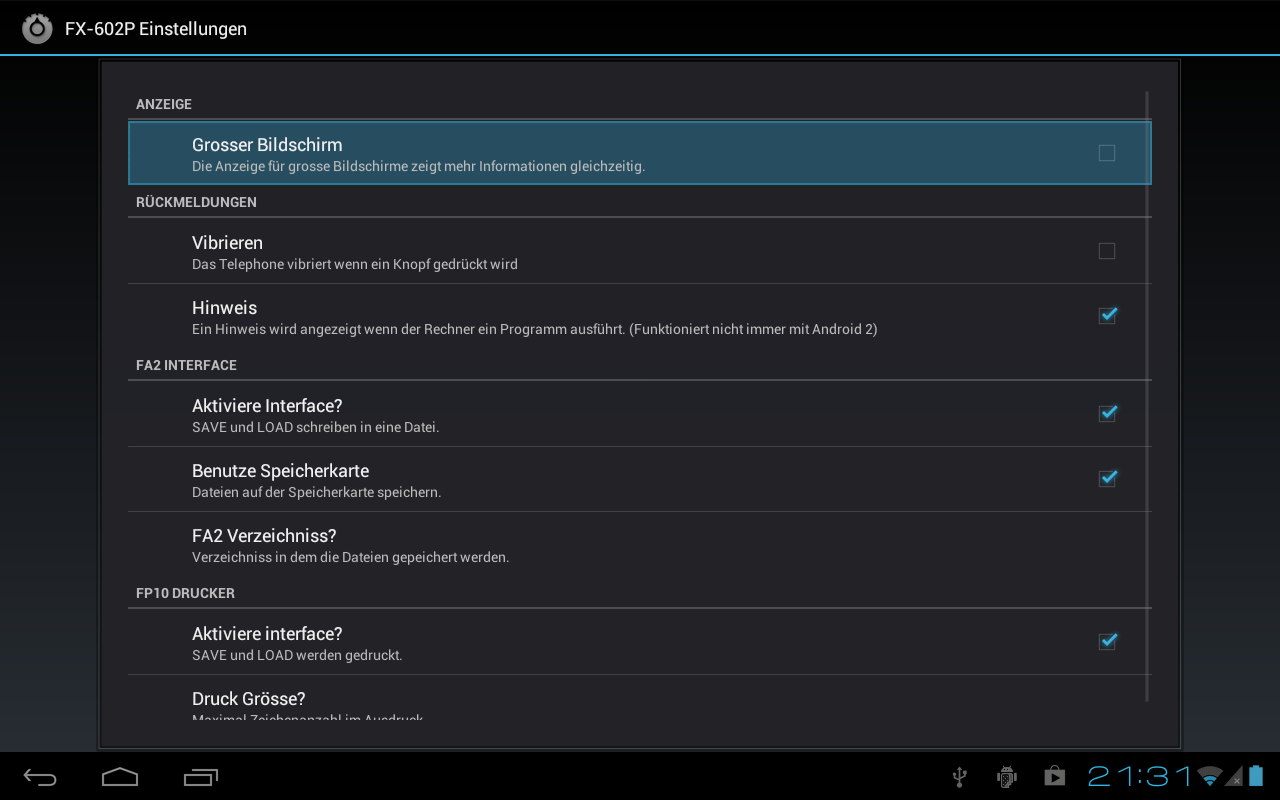Tap the Android debug robot icon
The width and height of the screenshot is (1280, 800).
point(1007,777)
